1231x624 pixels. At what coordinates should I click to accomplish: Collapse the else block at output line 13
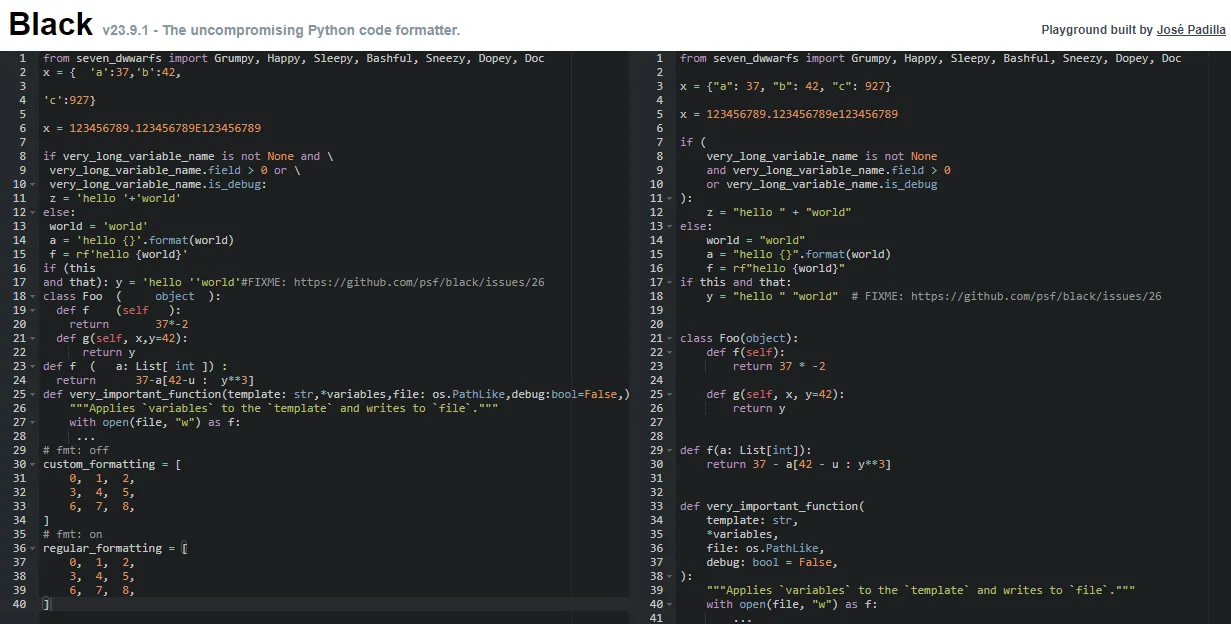pyautogui.click(x=670, y=226)
